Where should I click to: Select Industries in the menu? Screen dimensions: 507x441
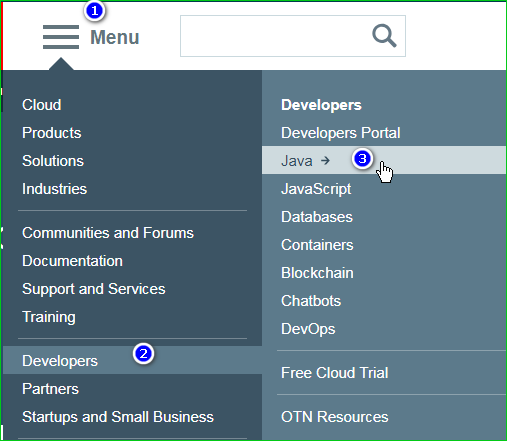[55, 189]
